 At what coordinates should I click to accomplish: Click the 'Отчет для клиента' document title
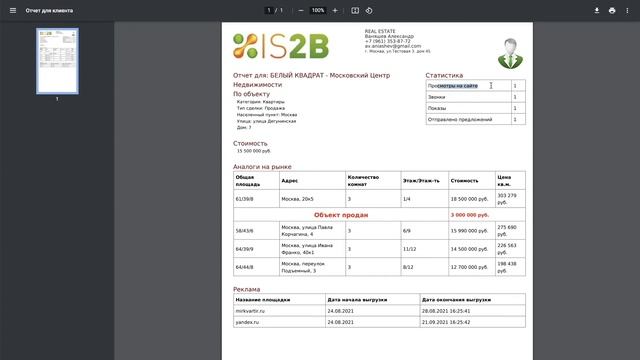[49, 11]
